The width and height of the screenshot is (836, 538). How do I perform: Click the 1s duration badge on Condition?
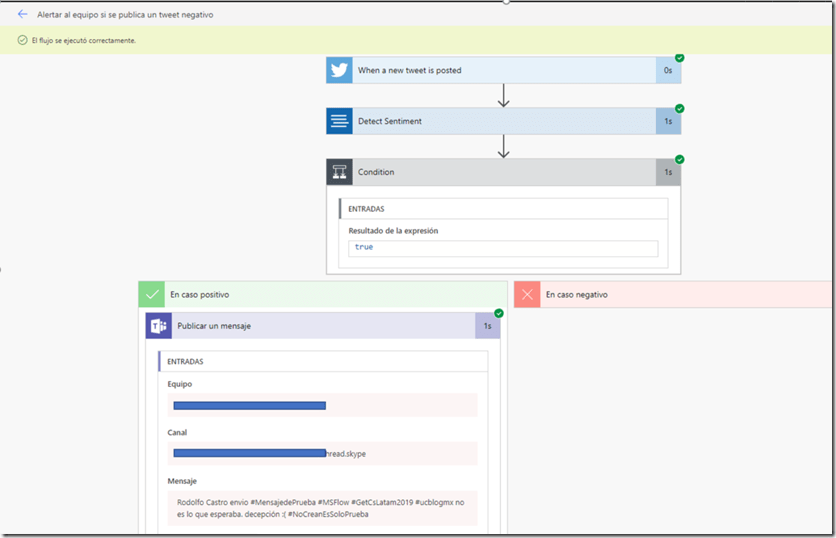click(x=668, y=172)
